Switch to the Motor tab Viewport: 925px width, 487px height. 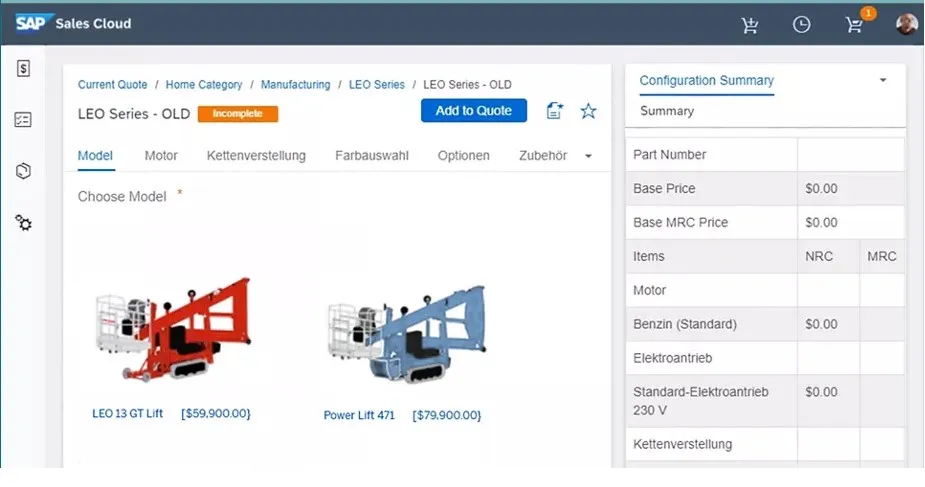click(161, 156)
